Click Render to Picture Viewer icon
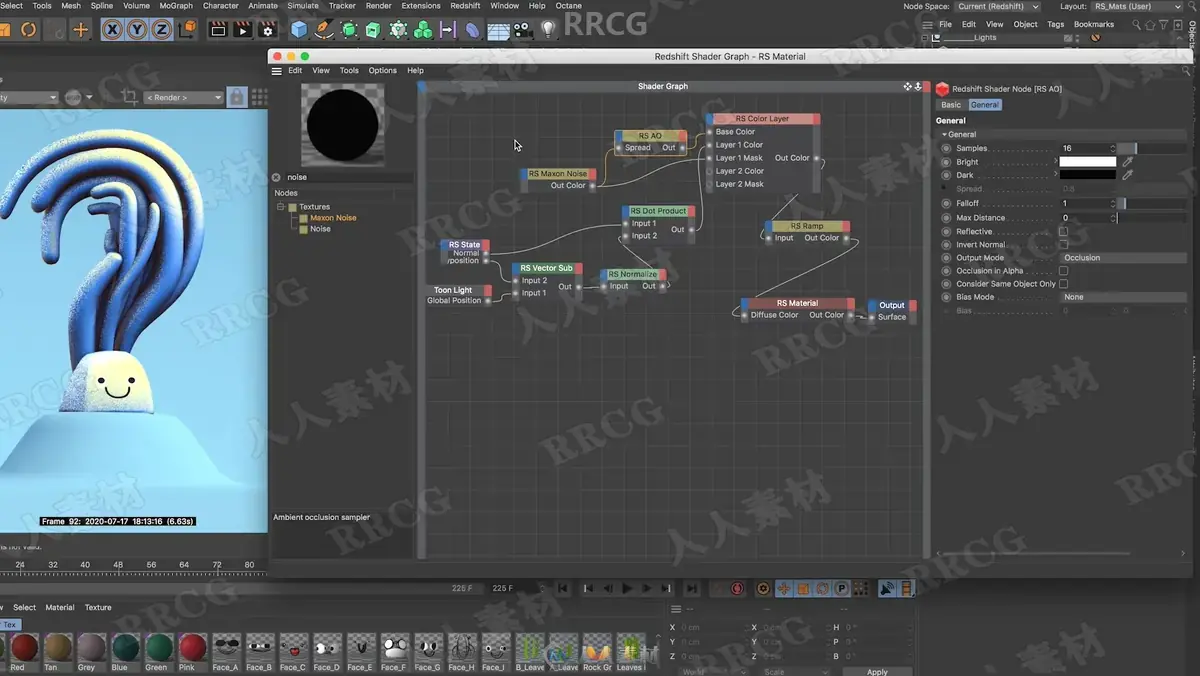Image resolution: width=1200 pixels, height=676 pixels. point(242,30)
